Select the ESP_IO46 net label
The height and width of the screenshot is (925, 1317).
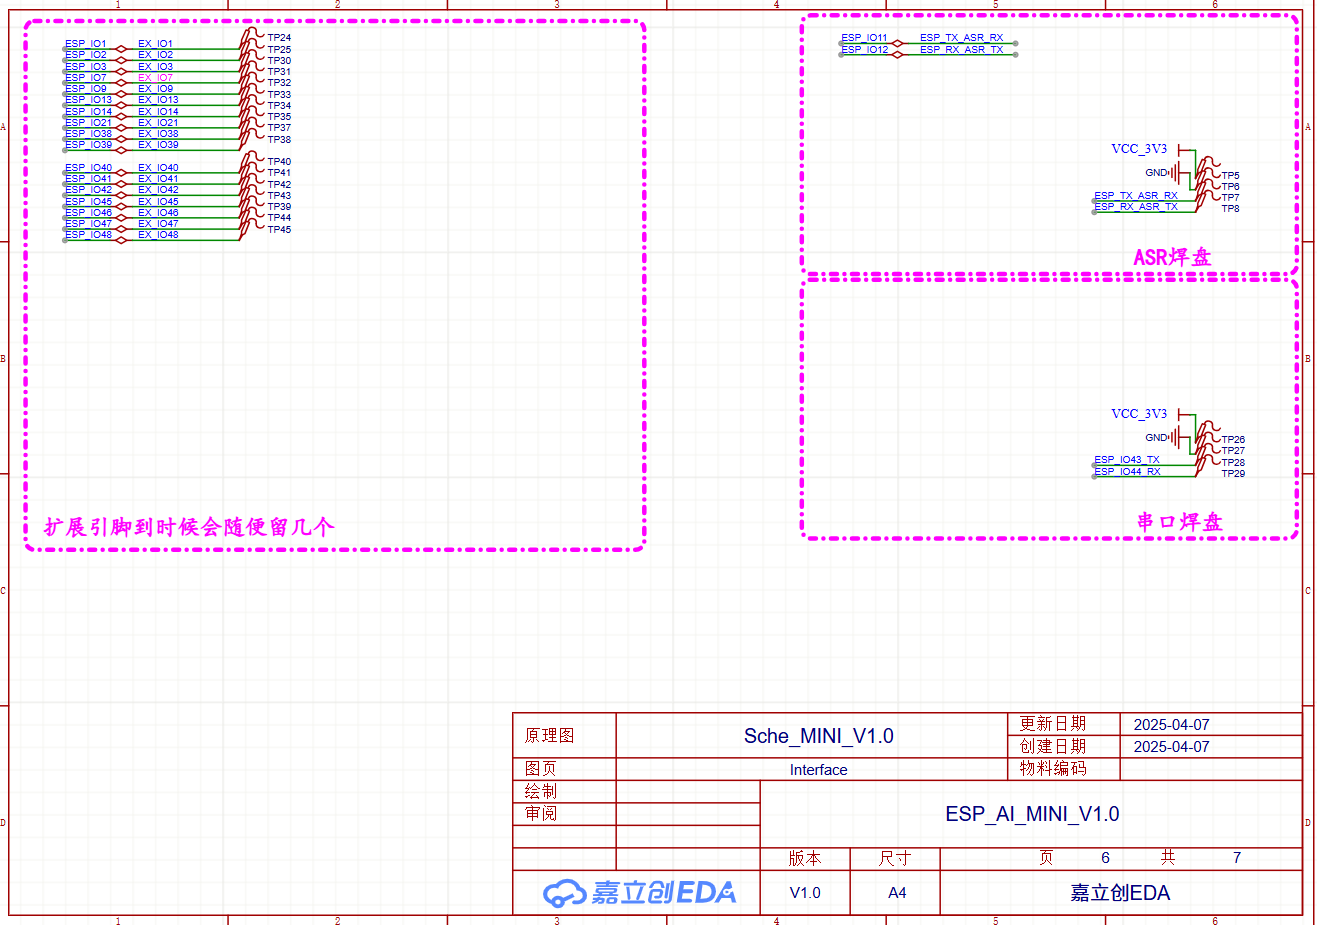click(89, 213)
